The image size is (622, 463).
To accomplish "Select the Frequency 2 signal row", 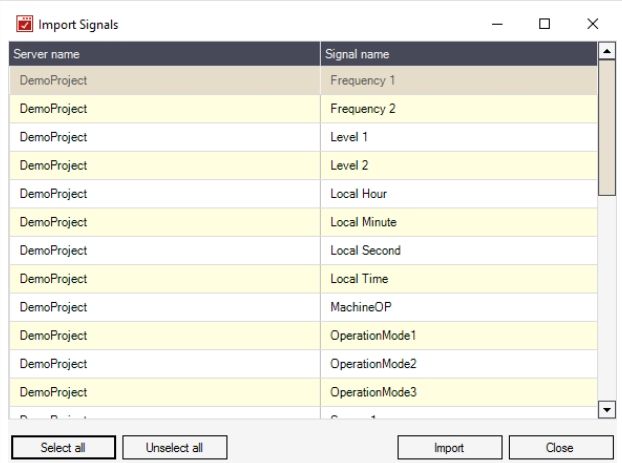I will click(x=363, y=108).
